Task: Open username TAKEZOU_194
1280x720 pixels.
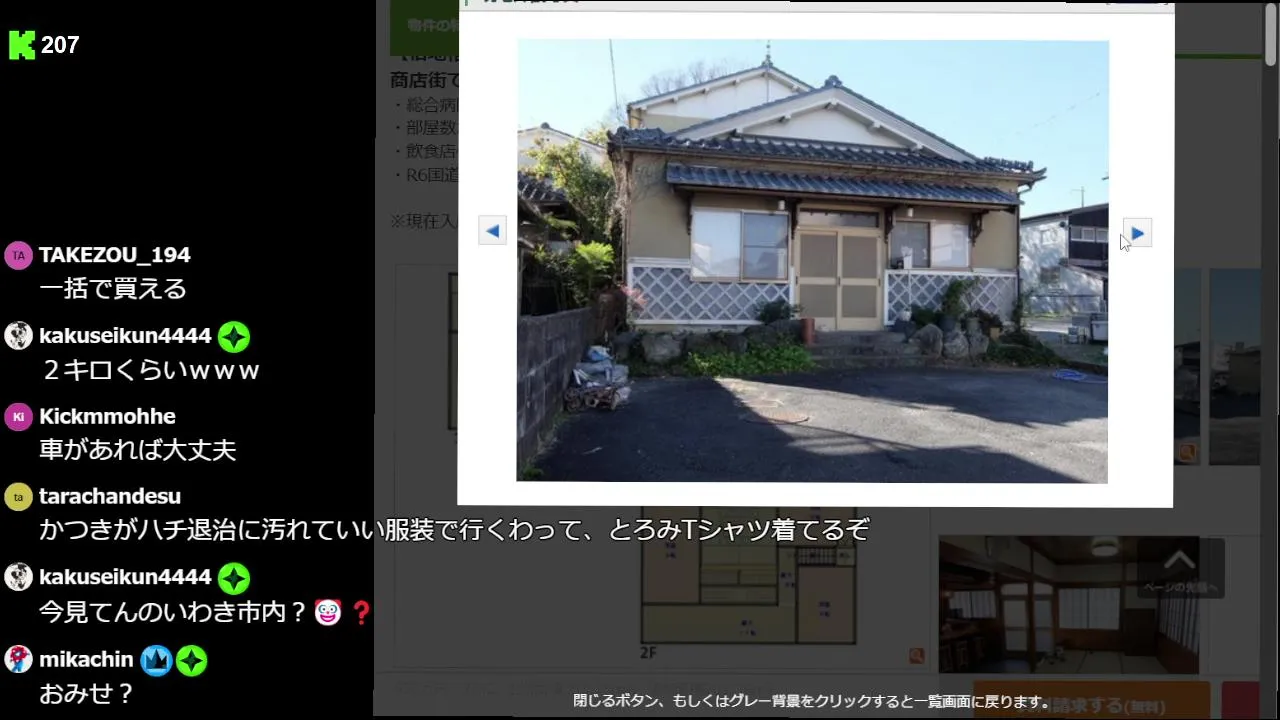Action: [115, 255]
